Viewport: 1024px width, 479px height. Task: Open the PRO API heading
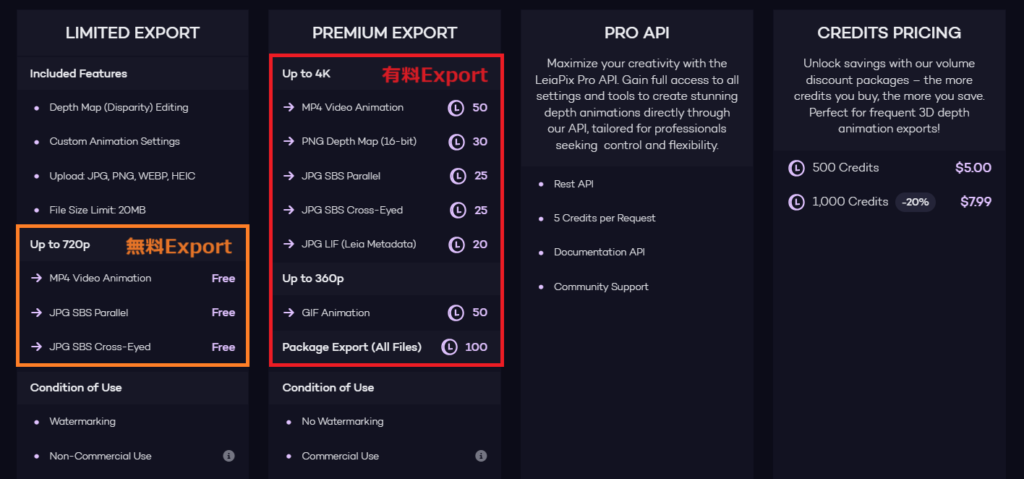(637, 33)
